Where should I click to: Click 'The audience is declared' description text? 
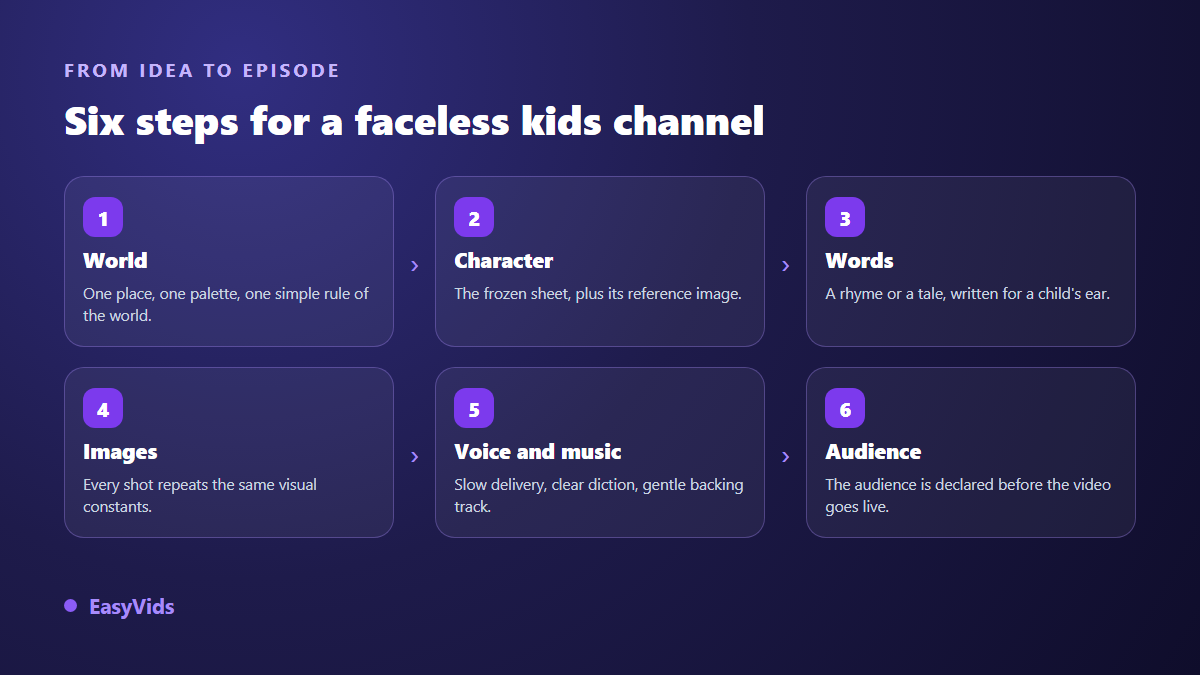click(x=968, y=495)
